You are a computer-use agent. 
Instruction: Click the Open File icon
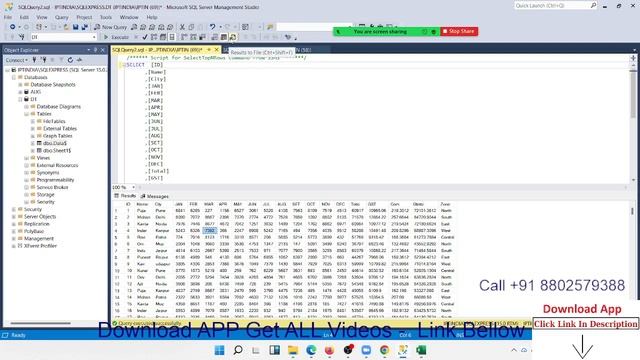(x=66, y=27)
